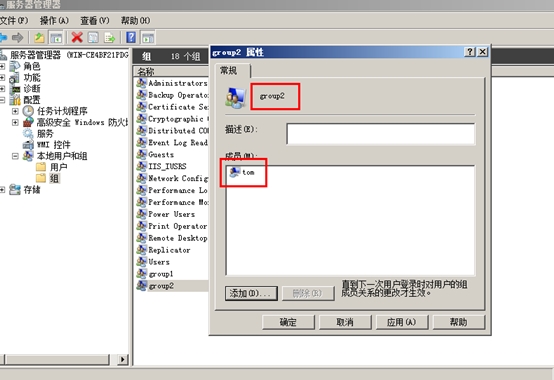Image resolution: width=554 pixels, height=380 pixels.
Task: Open the 帮助(H) menu
Action: pos(136,21)
